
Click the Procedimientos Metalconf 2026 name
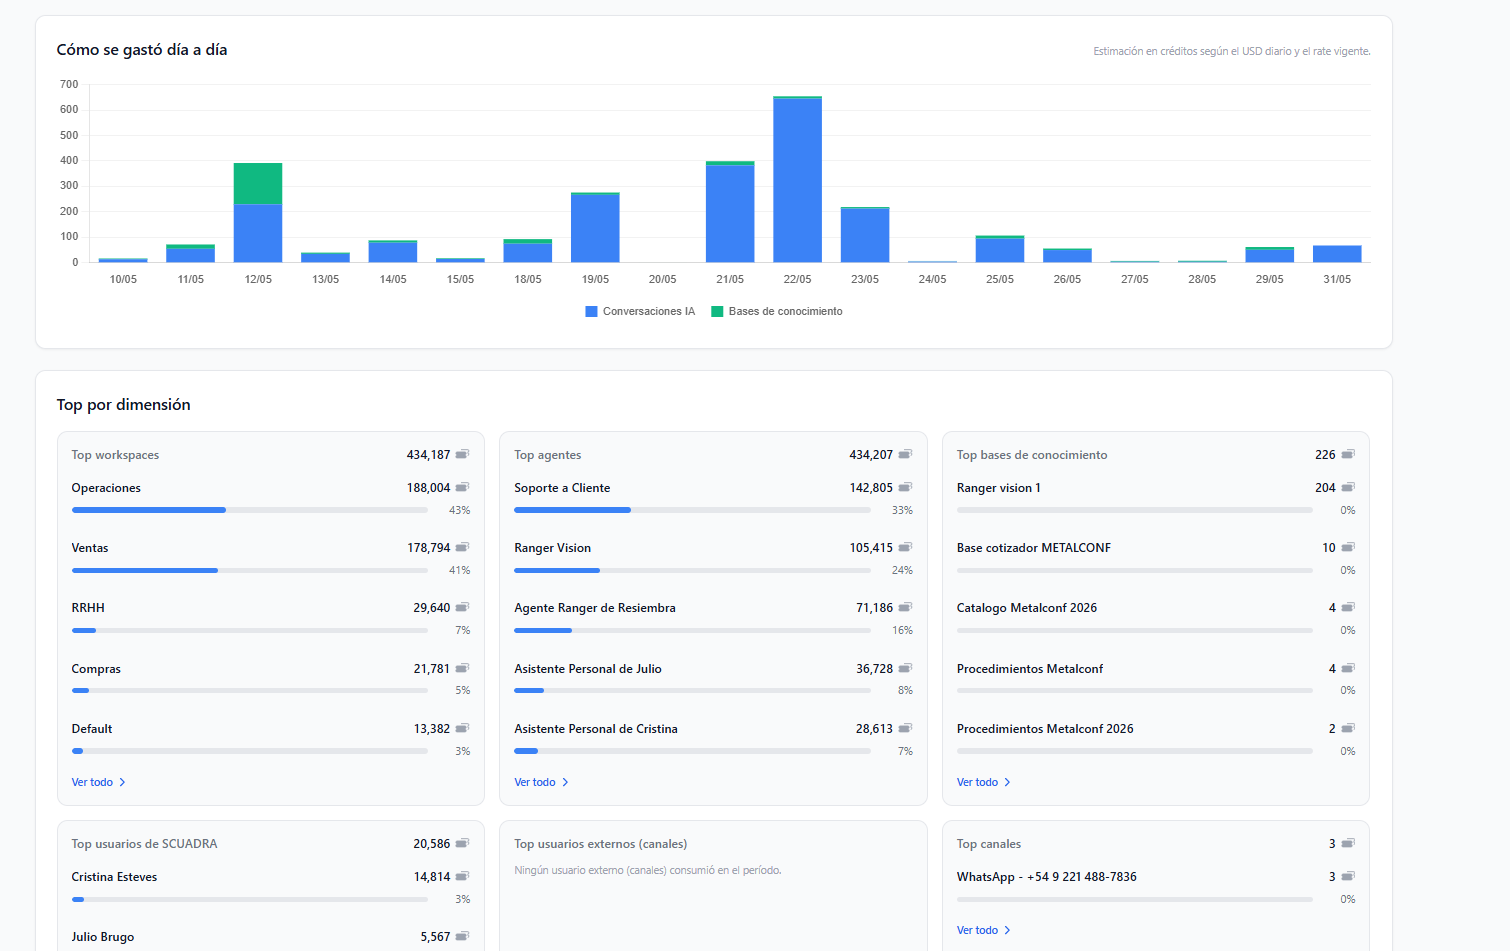[x=1045, y=729]
